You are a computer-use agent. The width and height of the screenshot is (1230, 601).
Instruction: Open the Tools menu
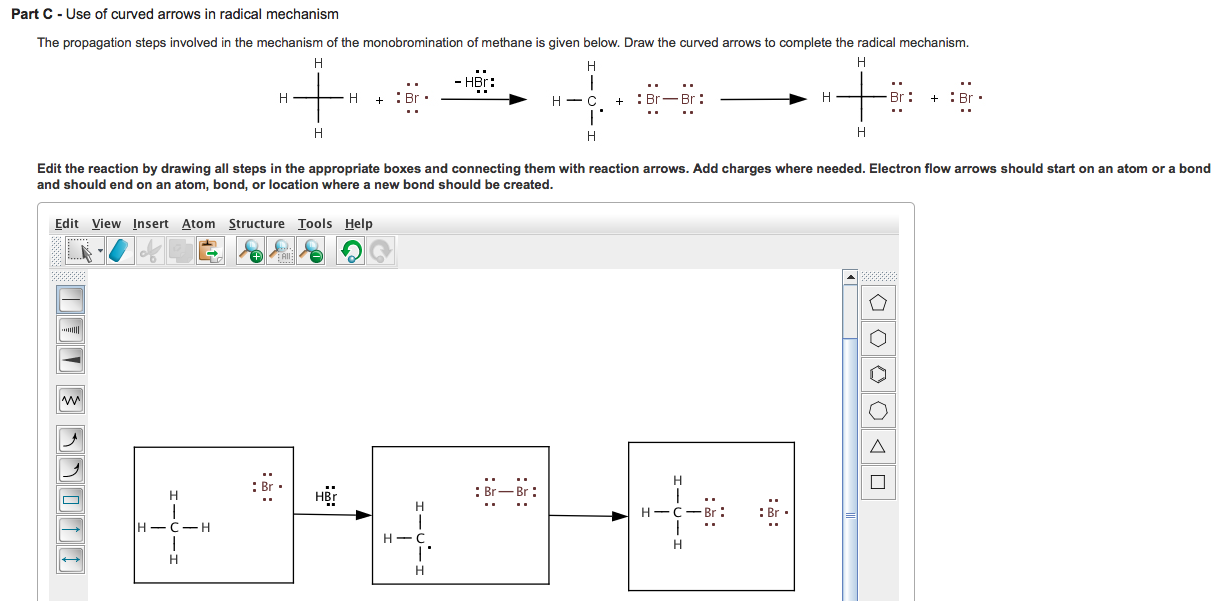point(315,223)
